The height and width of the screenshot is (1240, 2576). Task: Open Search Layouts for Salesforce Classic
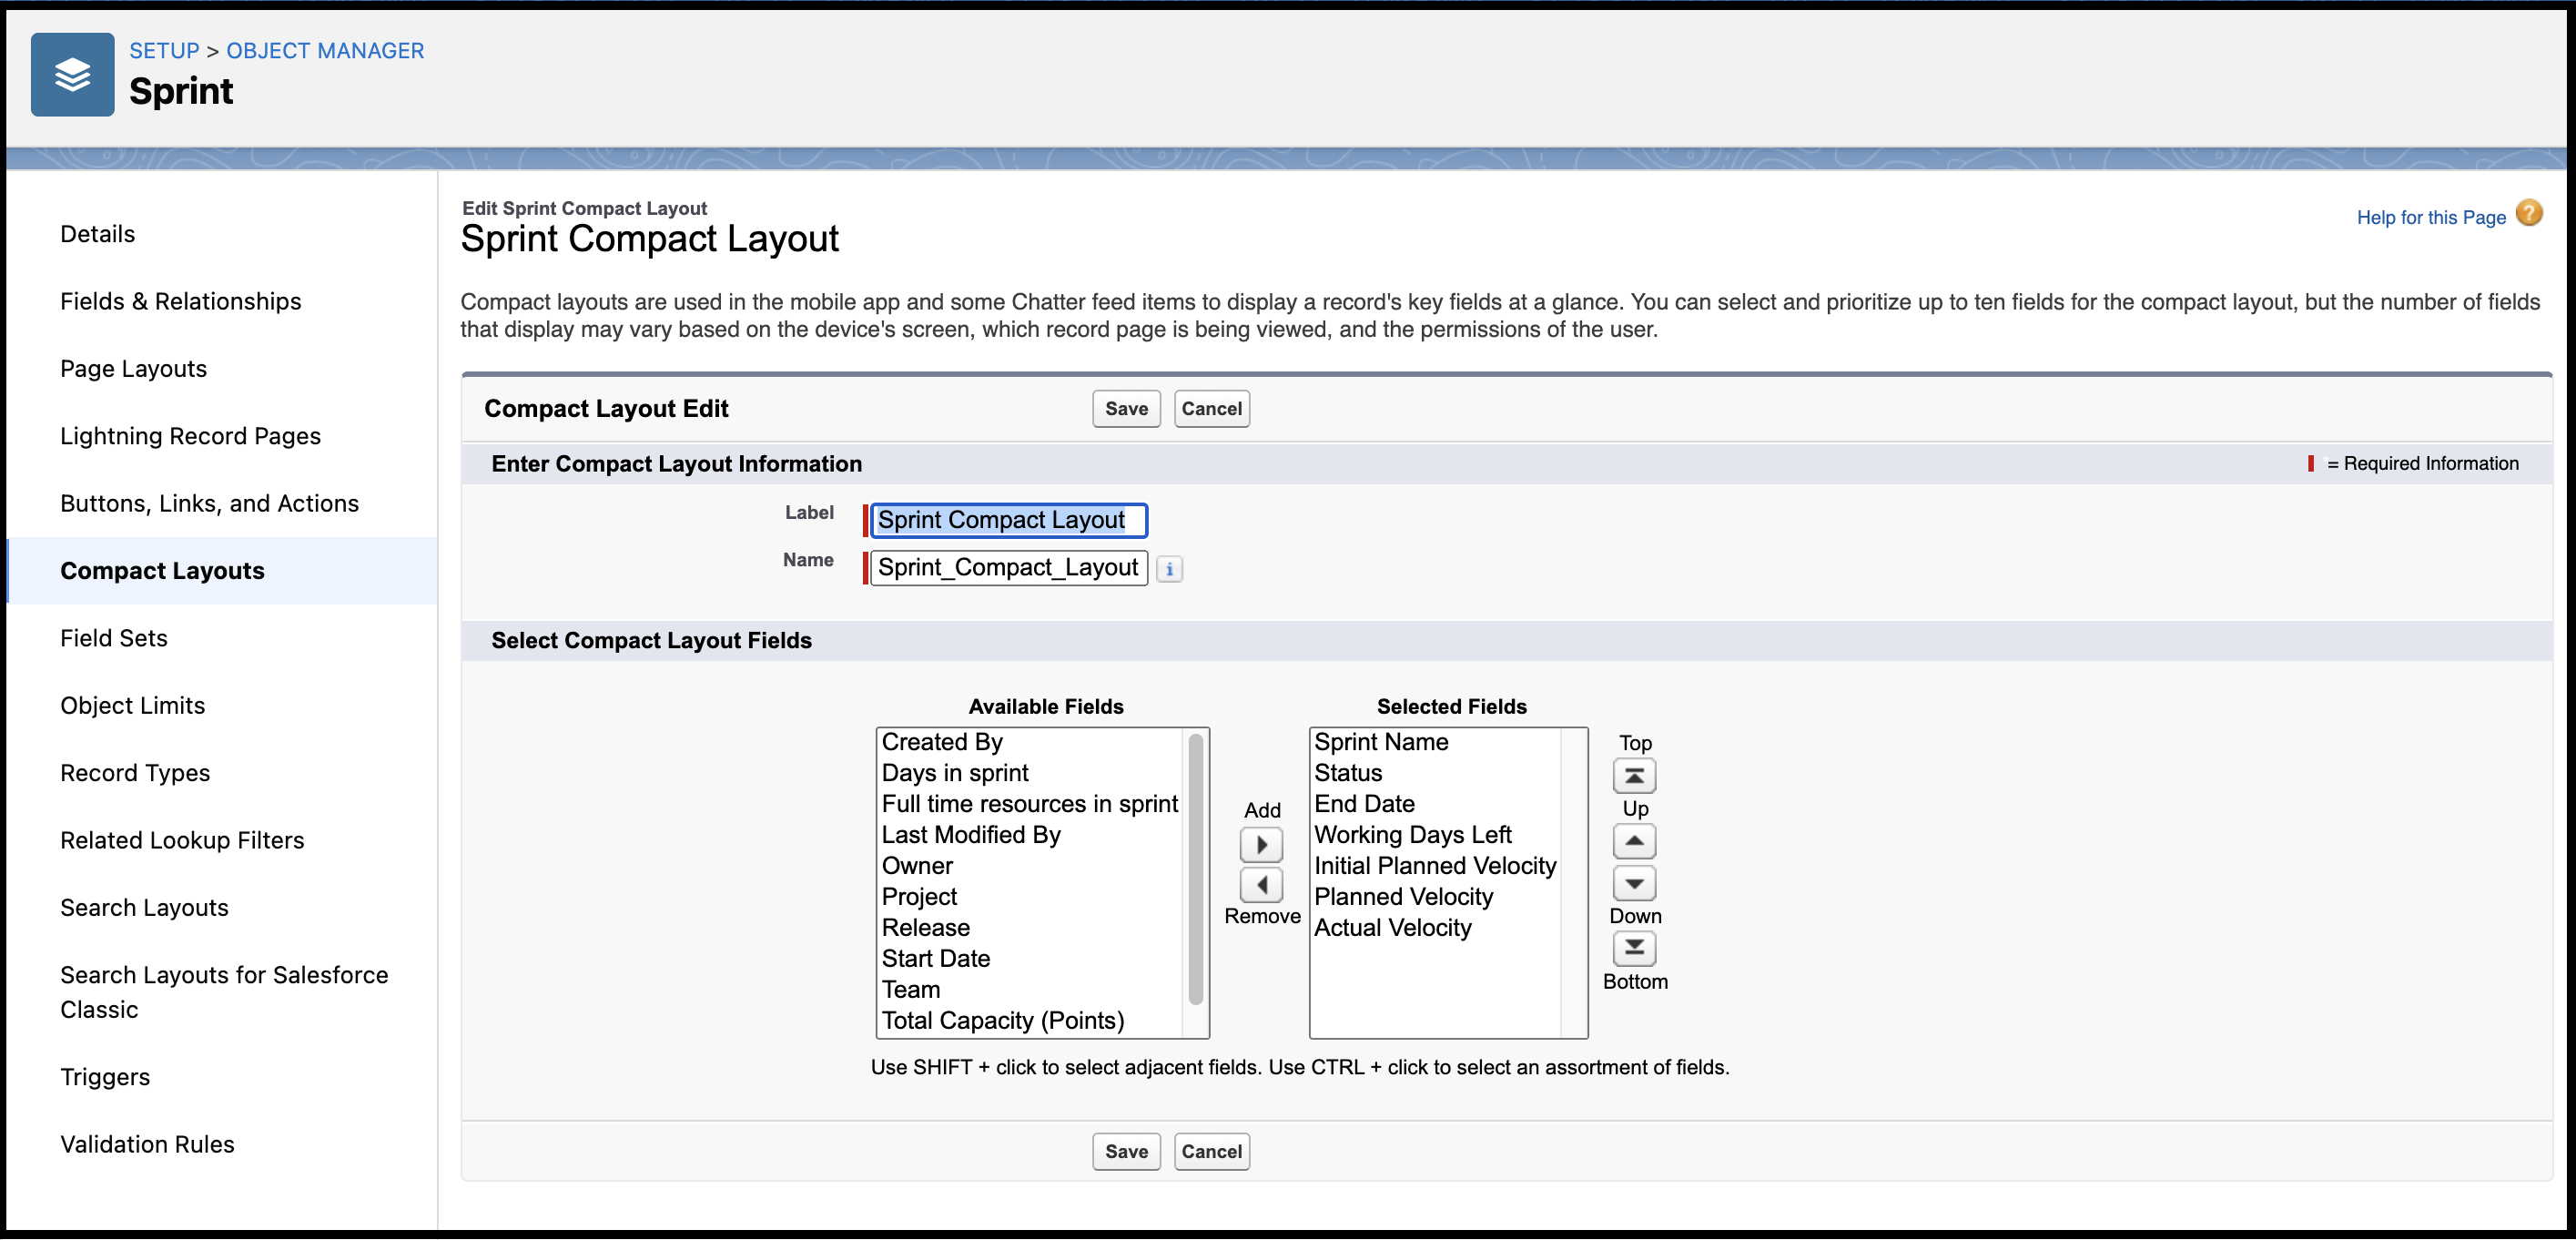[224, 992]
